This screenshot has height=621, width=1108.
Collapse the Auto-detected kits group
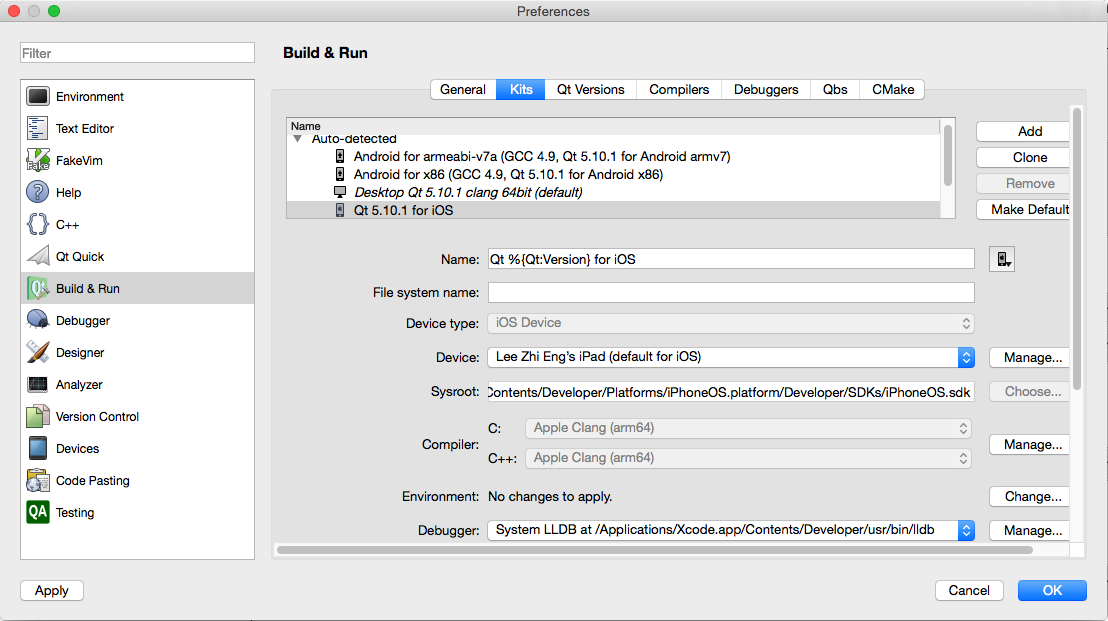point(297,139)
